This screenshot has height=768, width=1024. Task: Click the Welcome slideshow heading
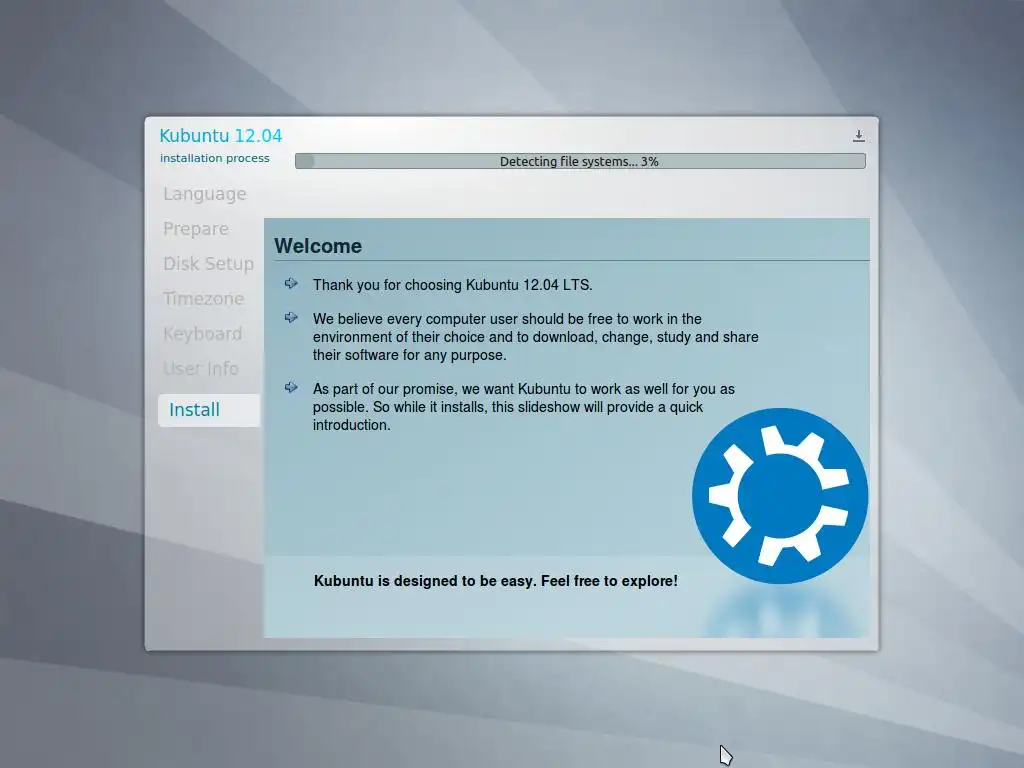pyautogui.click(x=318, y=246)
